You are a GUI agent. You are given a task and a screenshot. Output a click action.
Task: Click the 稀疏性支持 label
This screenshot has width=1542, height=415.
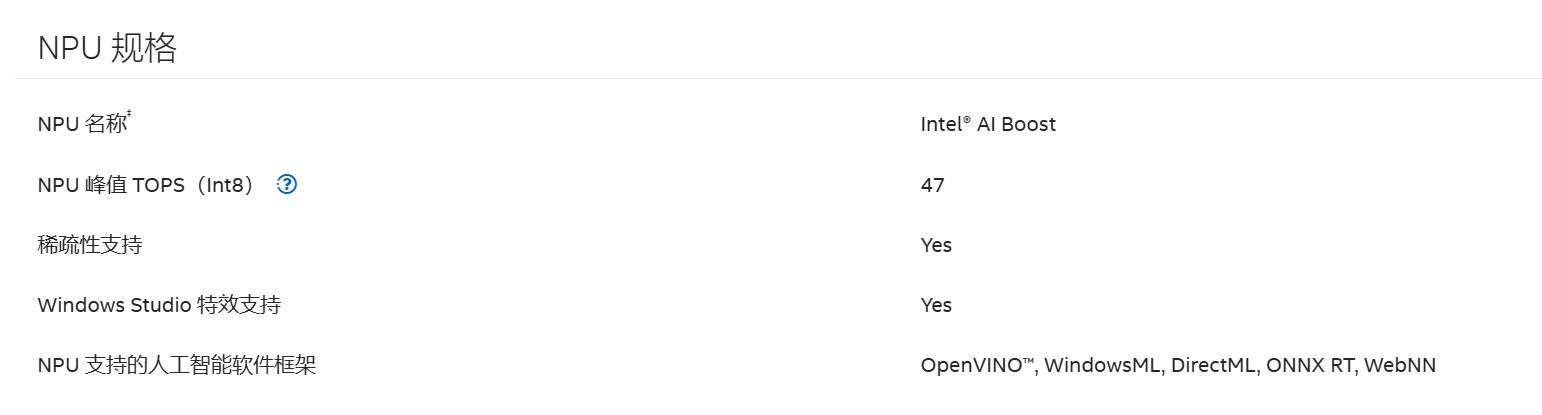90,245
